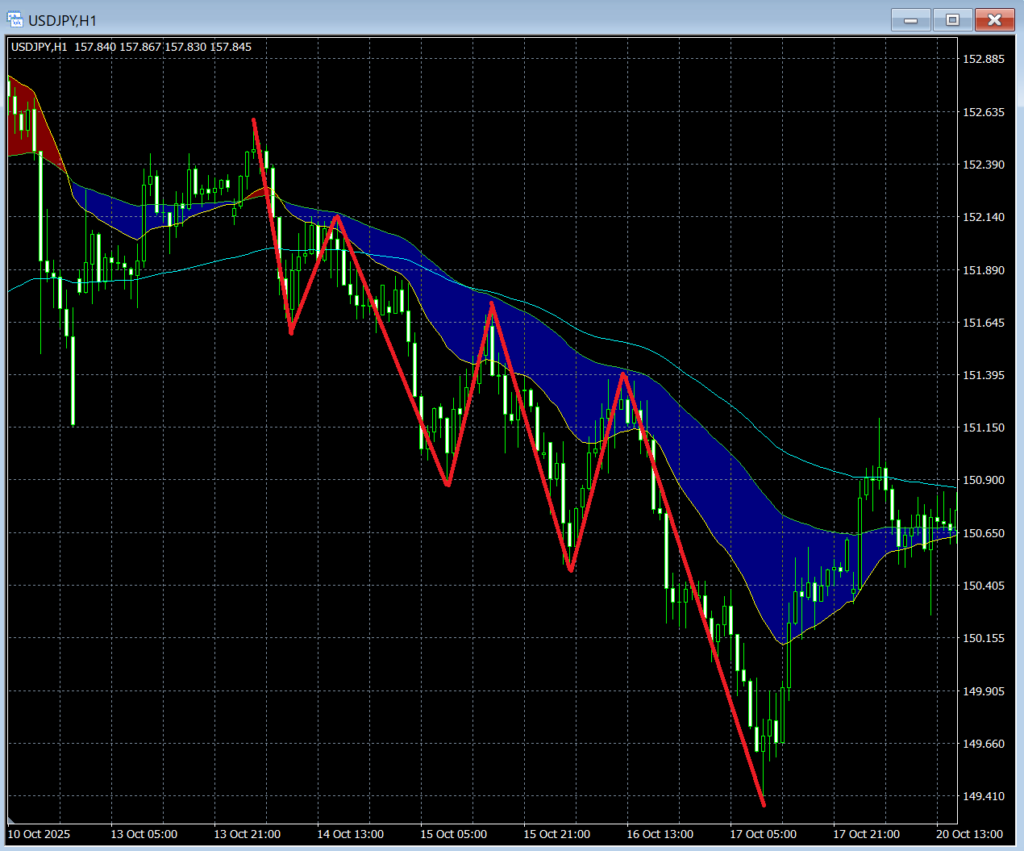The height and width of the screenshot is (851, 1024).
Task: Click the 152.885 price axis label
Action: pyautogui.click(x=982, y=59)
